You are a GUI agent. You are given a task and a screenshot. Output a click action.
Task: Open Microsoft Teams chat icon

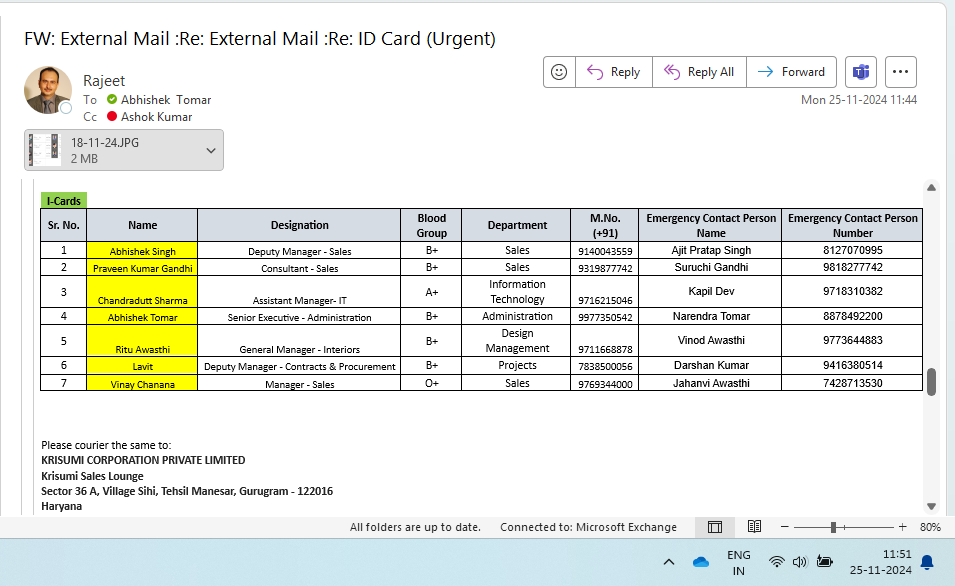tap(860, 72)
